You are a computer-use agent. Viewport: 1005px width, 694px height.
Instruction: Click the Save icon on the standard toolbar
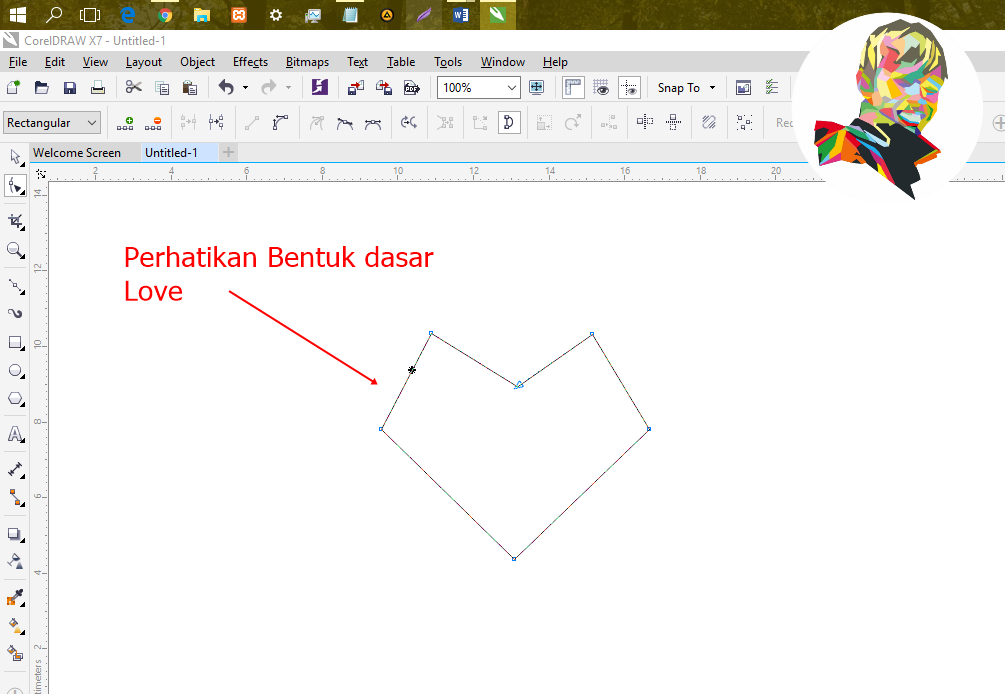(69, 87)
